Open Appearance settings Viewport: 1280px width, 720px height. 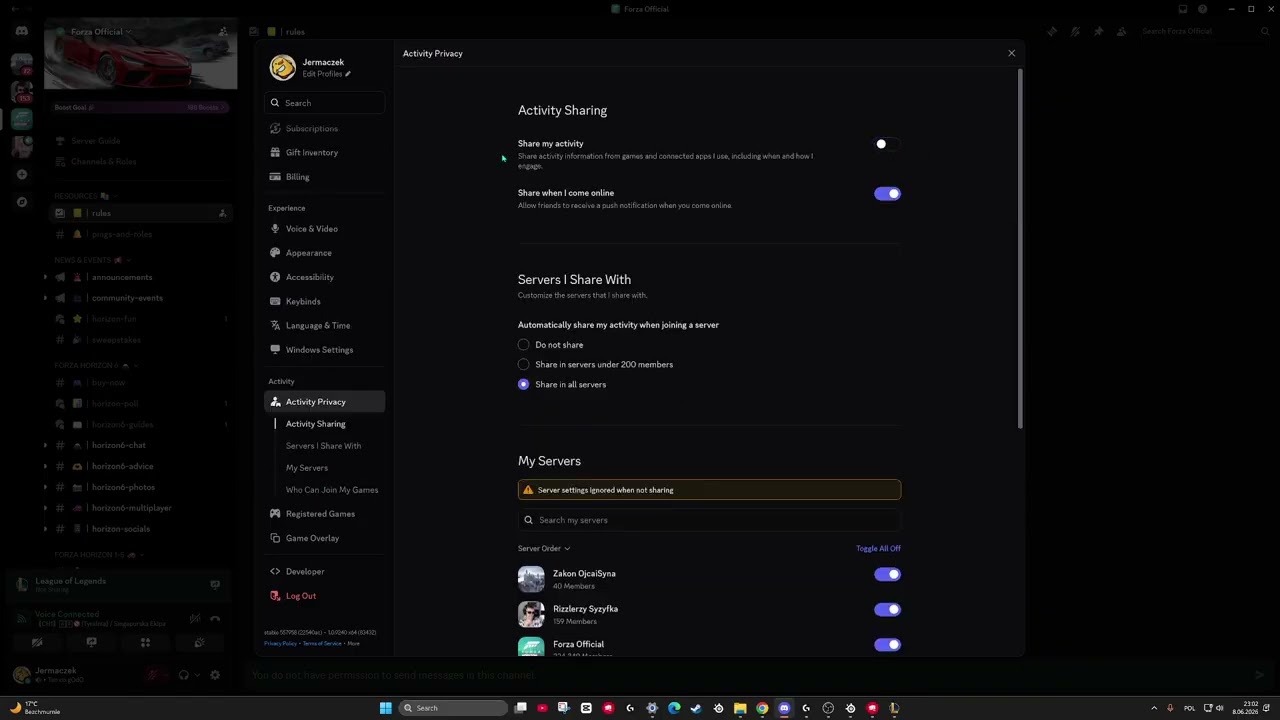(324, 253)
